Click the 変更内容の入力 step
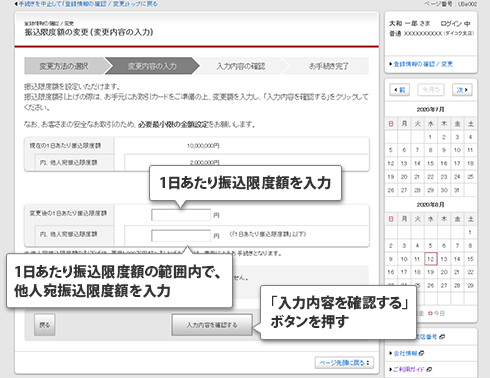 [x=152, y=66]
